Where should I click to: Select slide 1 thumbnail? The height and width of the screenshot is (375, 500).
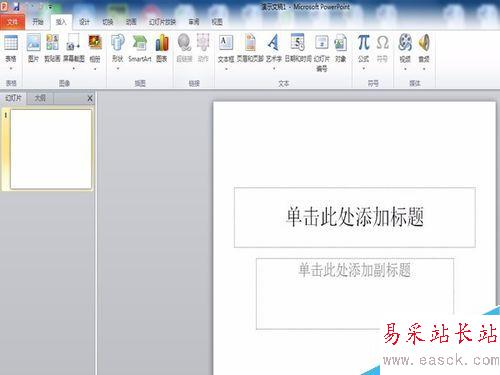tap(51, 149)
